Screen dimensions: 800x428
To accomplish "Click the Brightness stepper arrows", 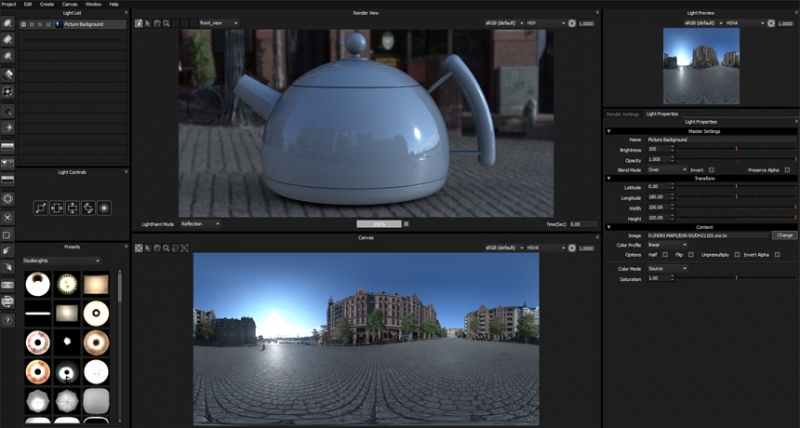I will pyautogui.click(x=672, y=149).
